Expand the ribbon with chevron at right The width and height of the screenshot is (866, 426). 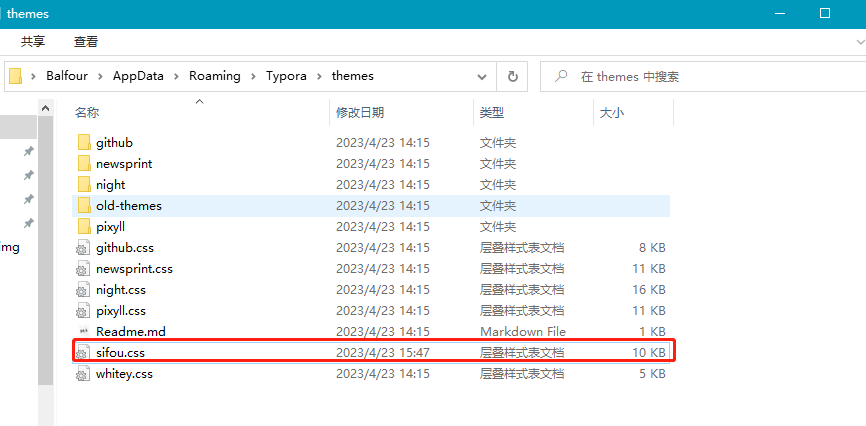860,42
